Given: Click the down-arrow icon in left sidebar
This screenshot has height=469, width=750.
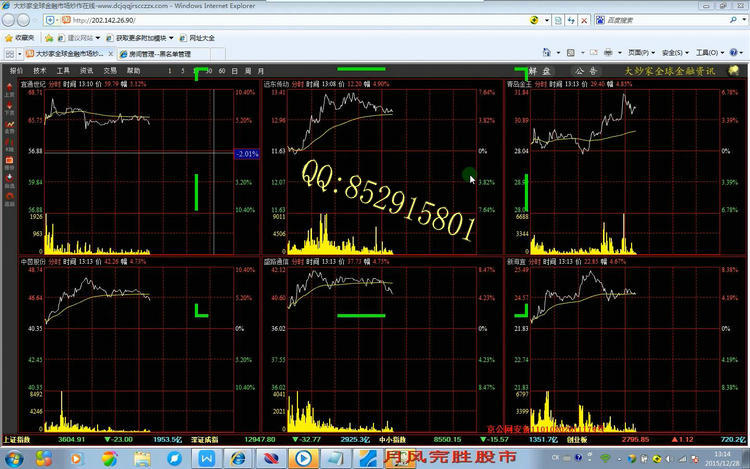Looking at the screenshot, I should (x=9, y=108).
